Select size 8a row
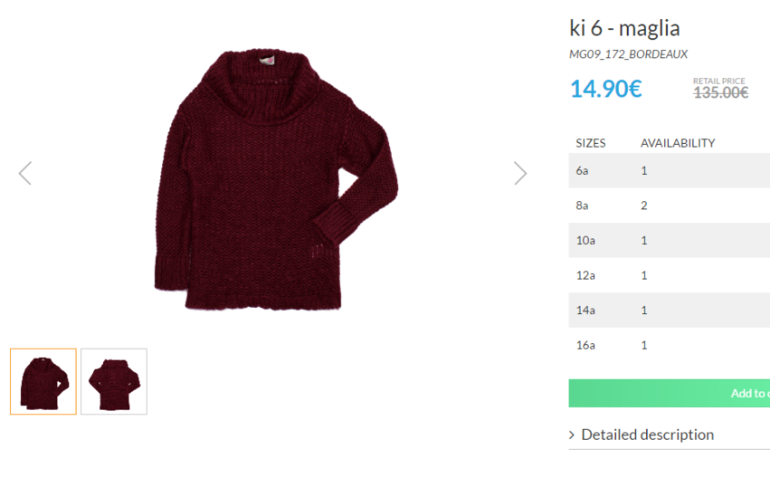Image resolution: width=770 pixels, height=478 pixels. pos(668,206)
